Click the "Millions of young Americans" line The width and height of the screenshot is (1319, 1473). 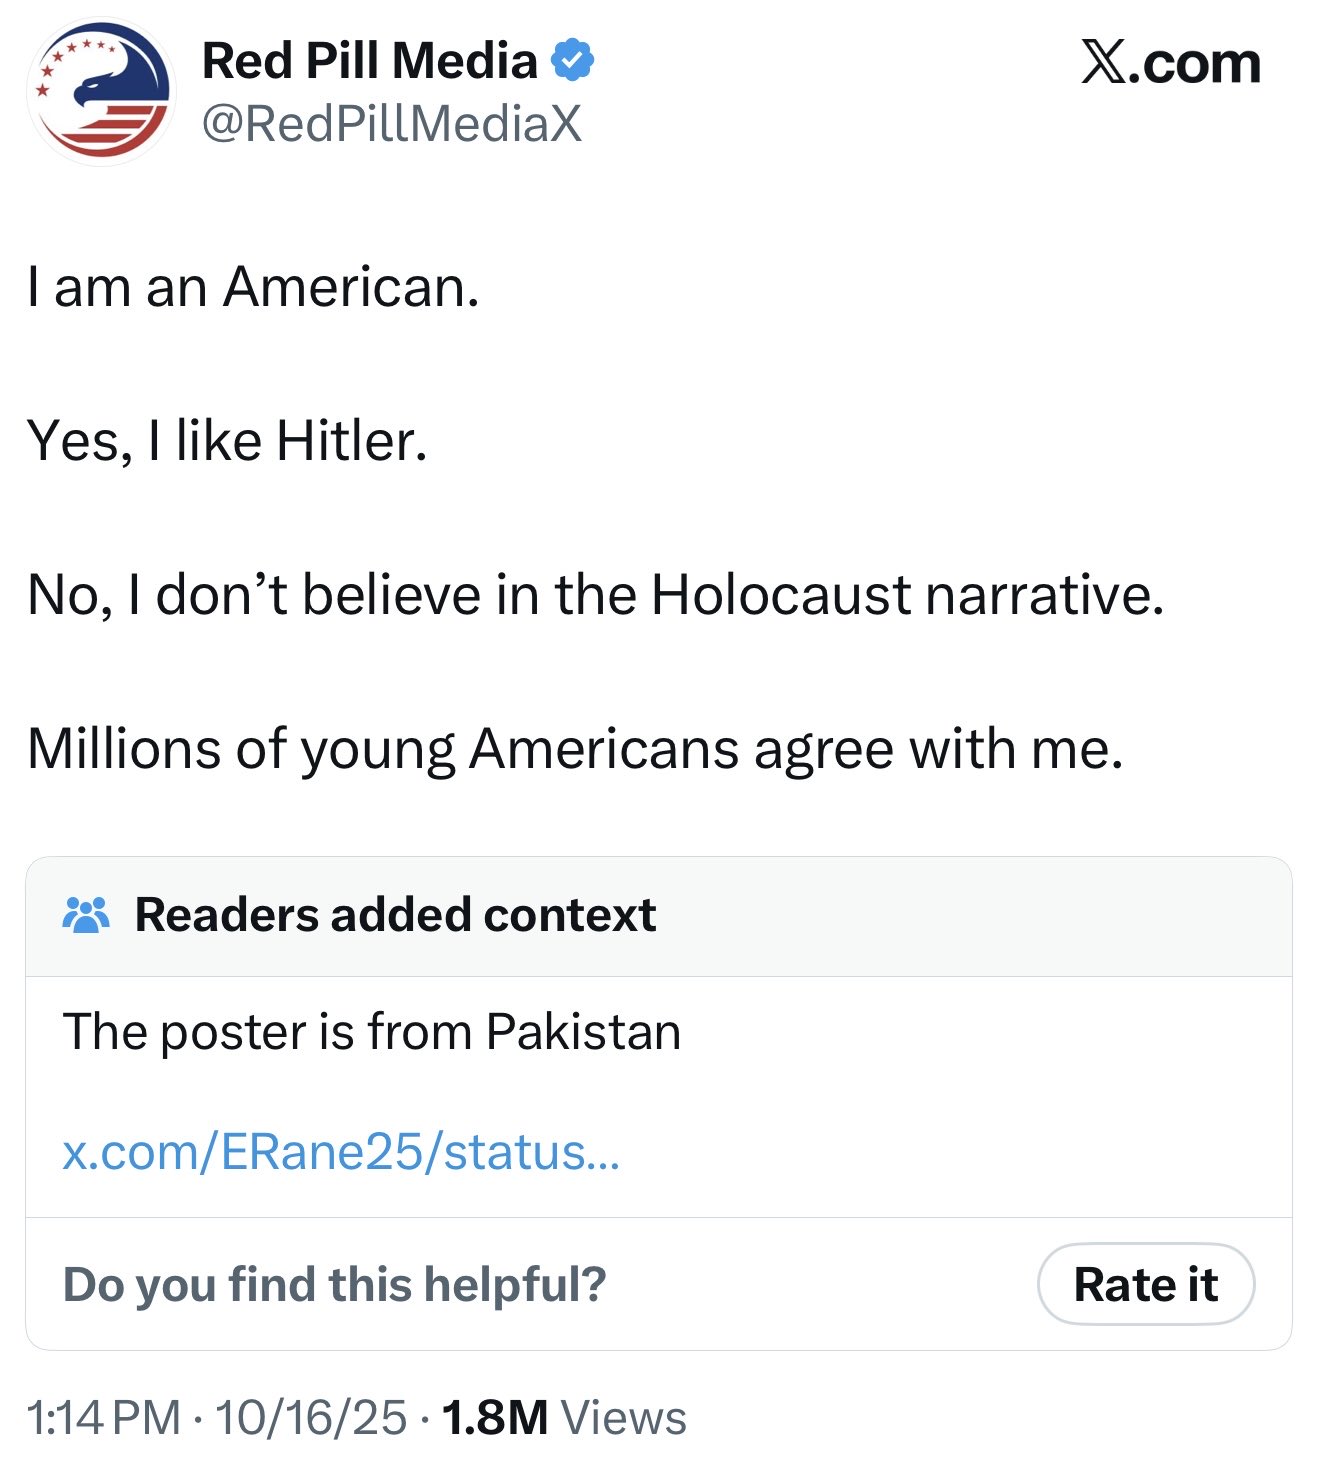[575, 749]
